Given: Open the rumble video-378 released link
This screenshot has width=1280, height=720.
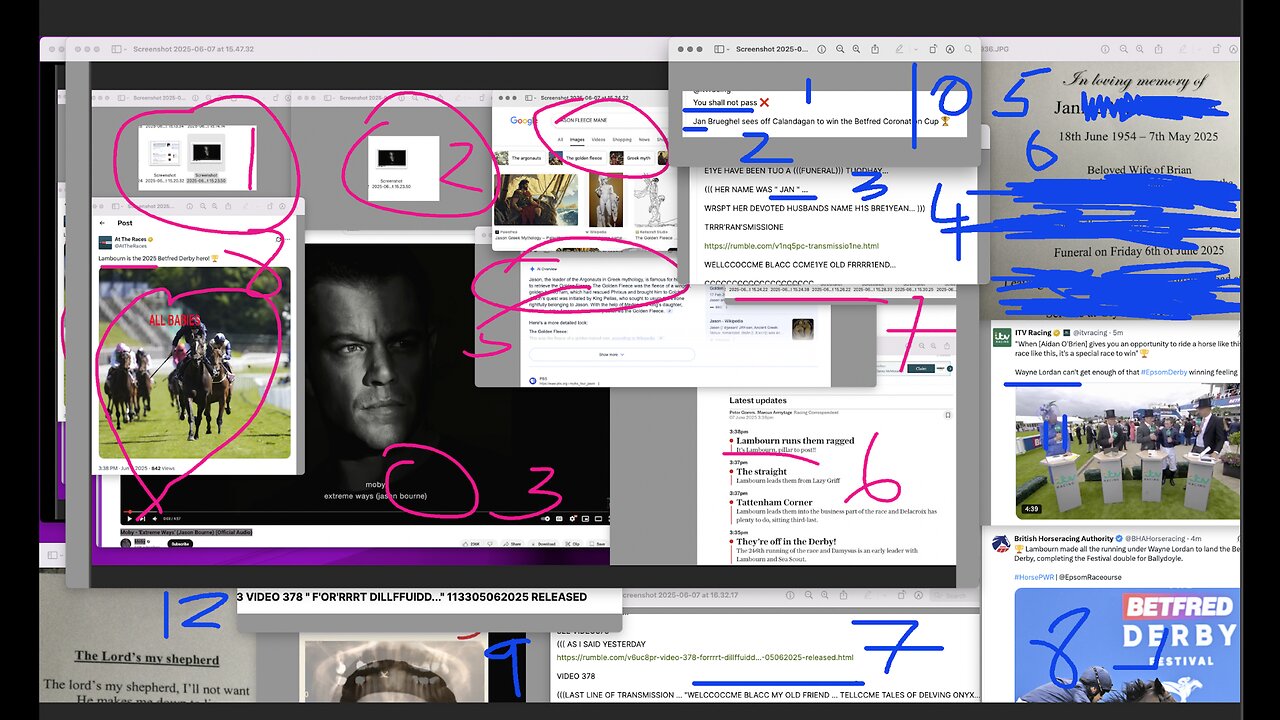Looking at the screenshot, I should coord(705,657).
